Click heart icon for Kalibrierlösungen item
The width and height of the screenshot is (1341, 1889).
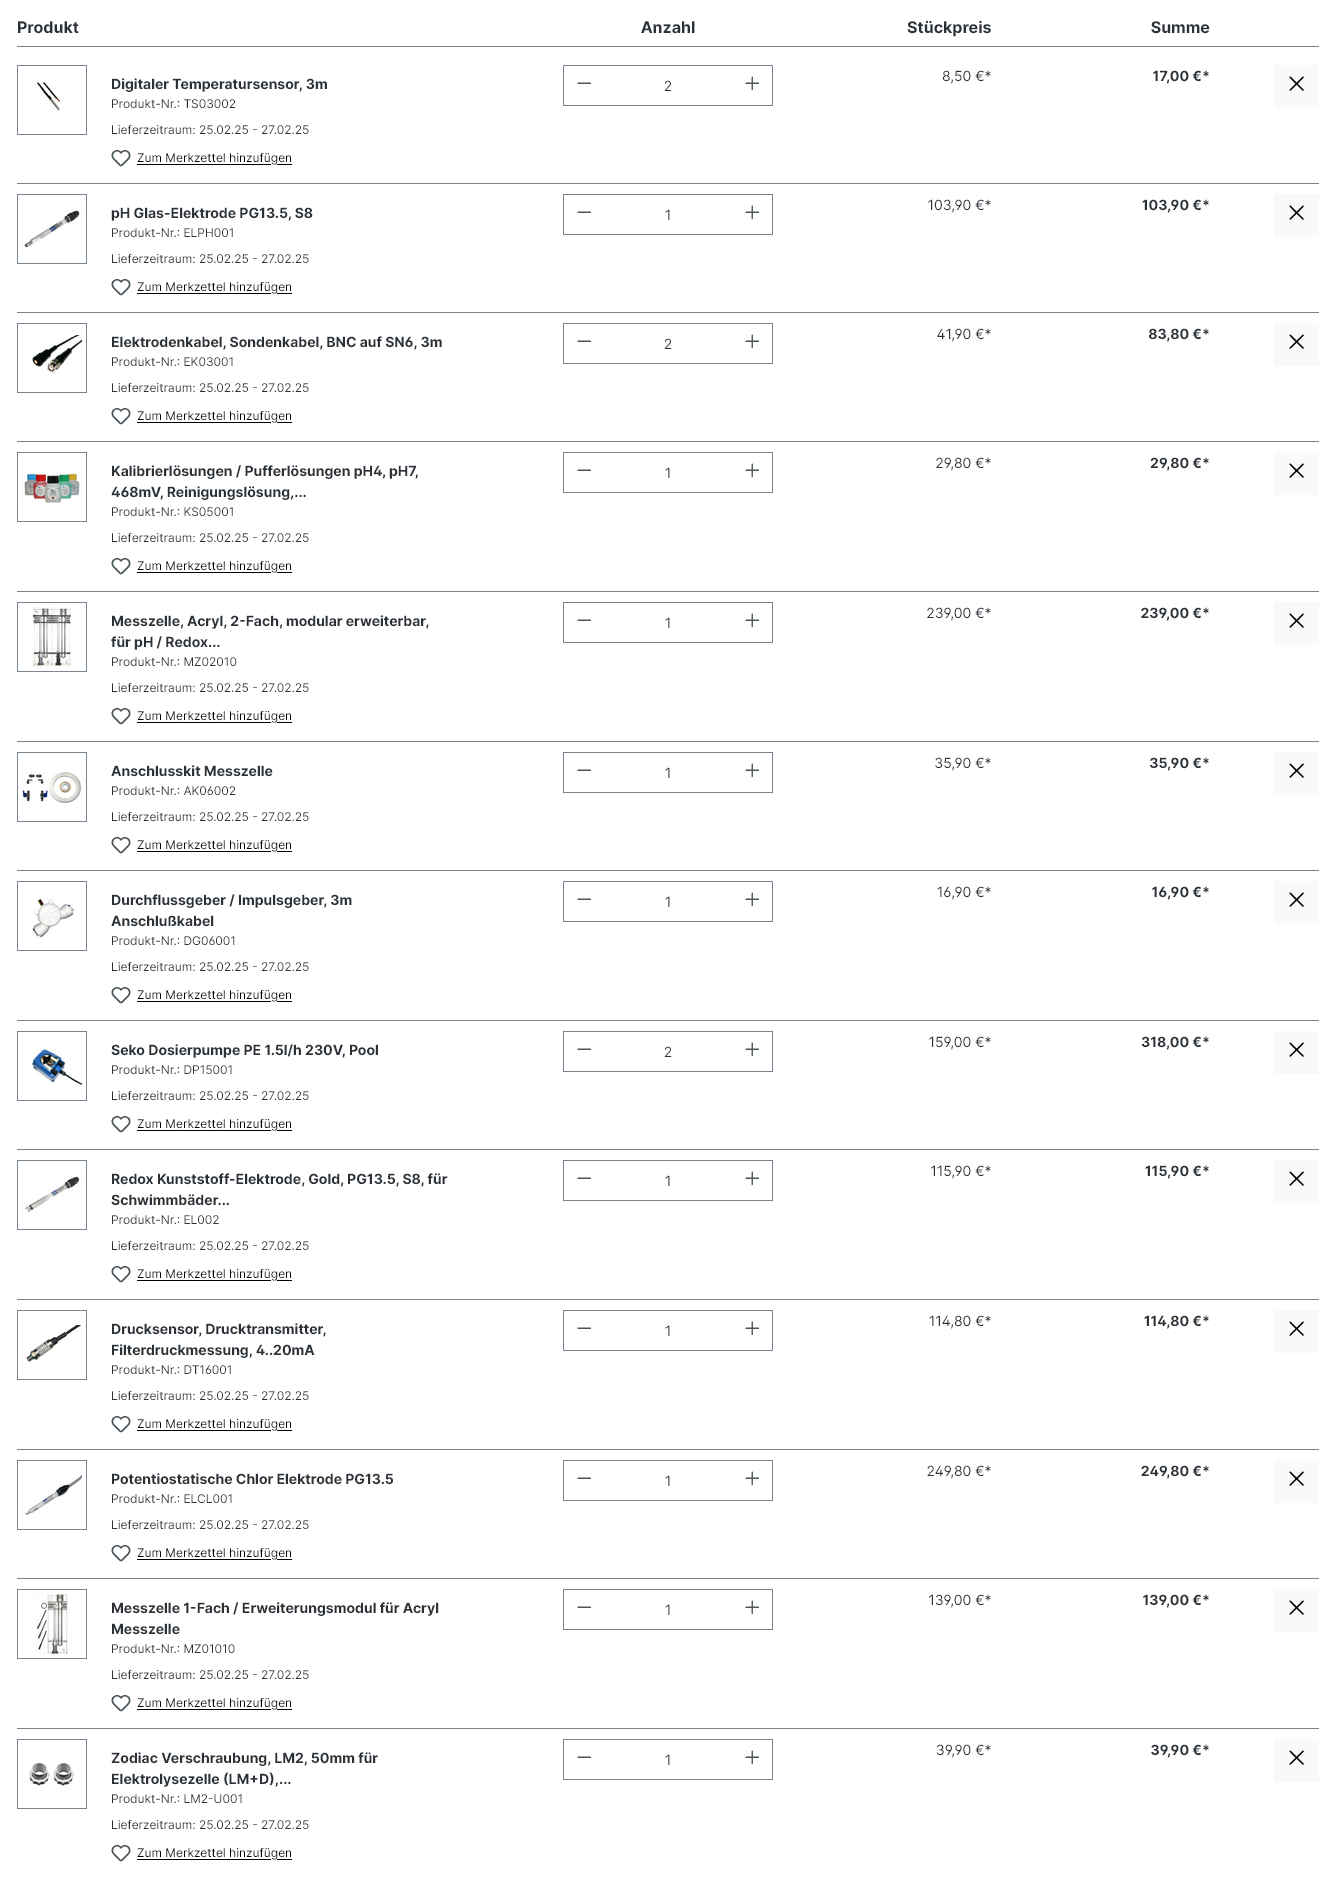tap(121, 566)
